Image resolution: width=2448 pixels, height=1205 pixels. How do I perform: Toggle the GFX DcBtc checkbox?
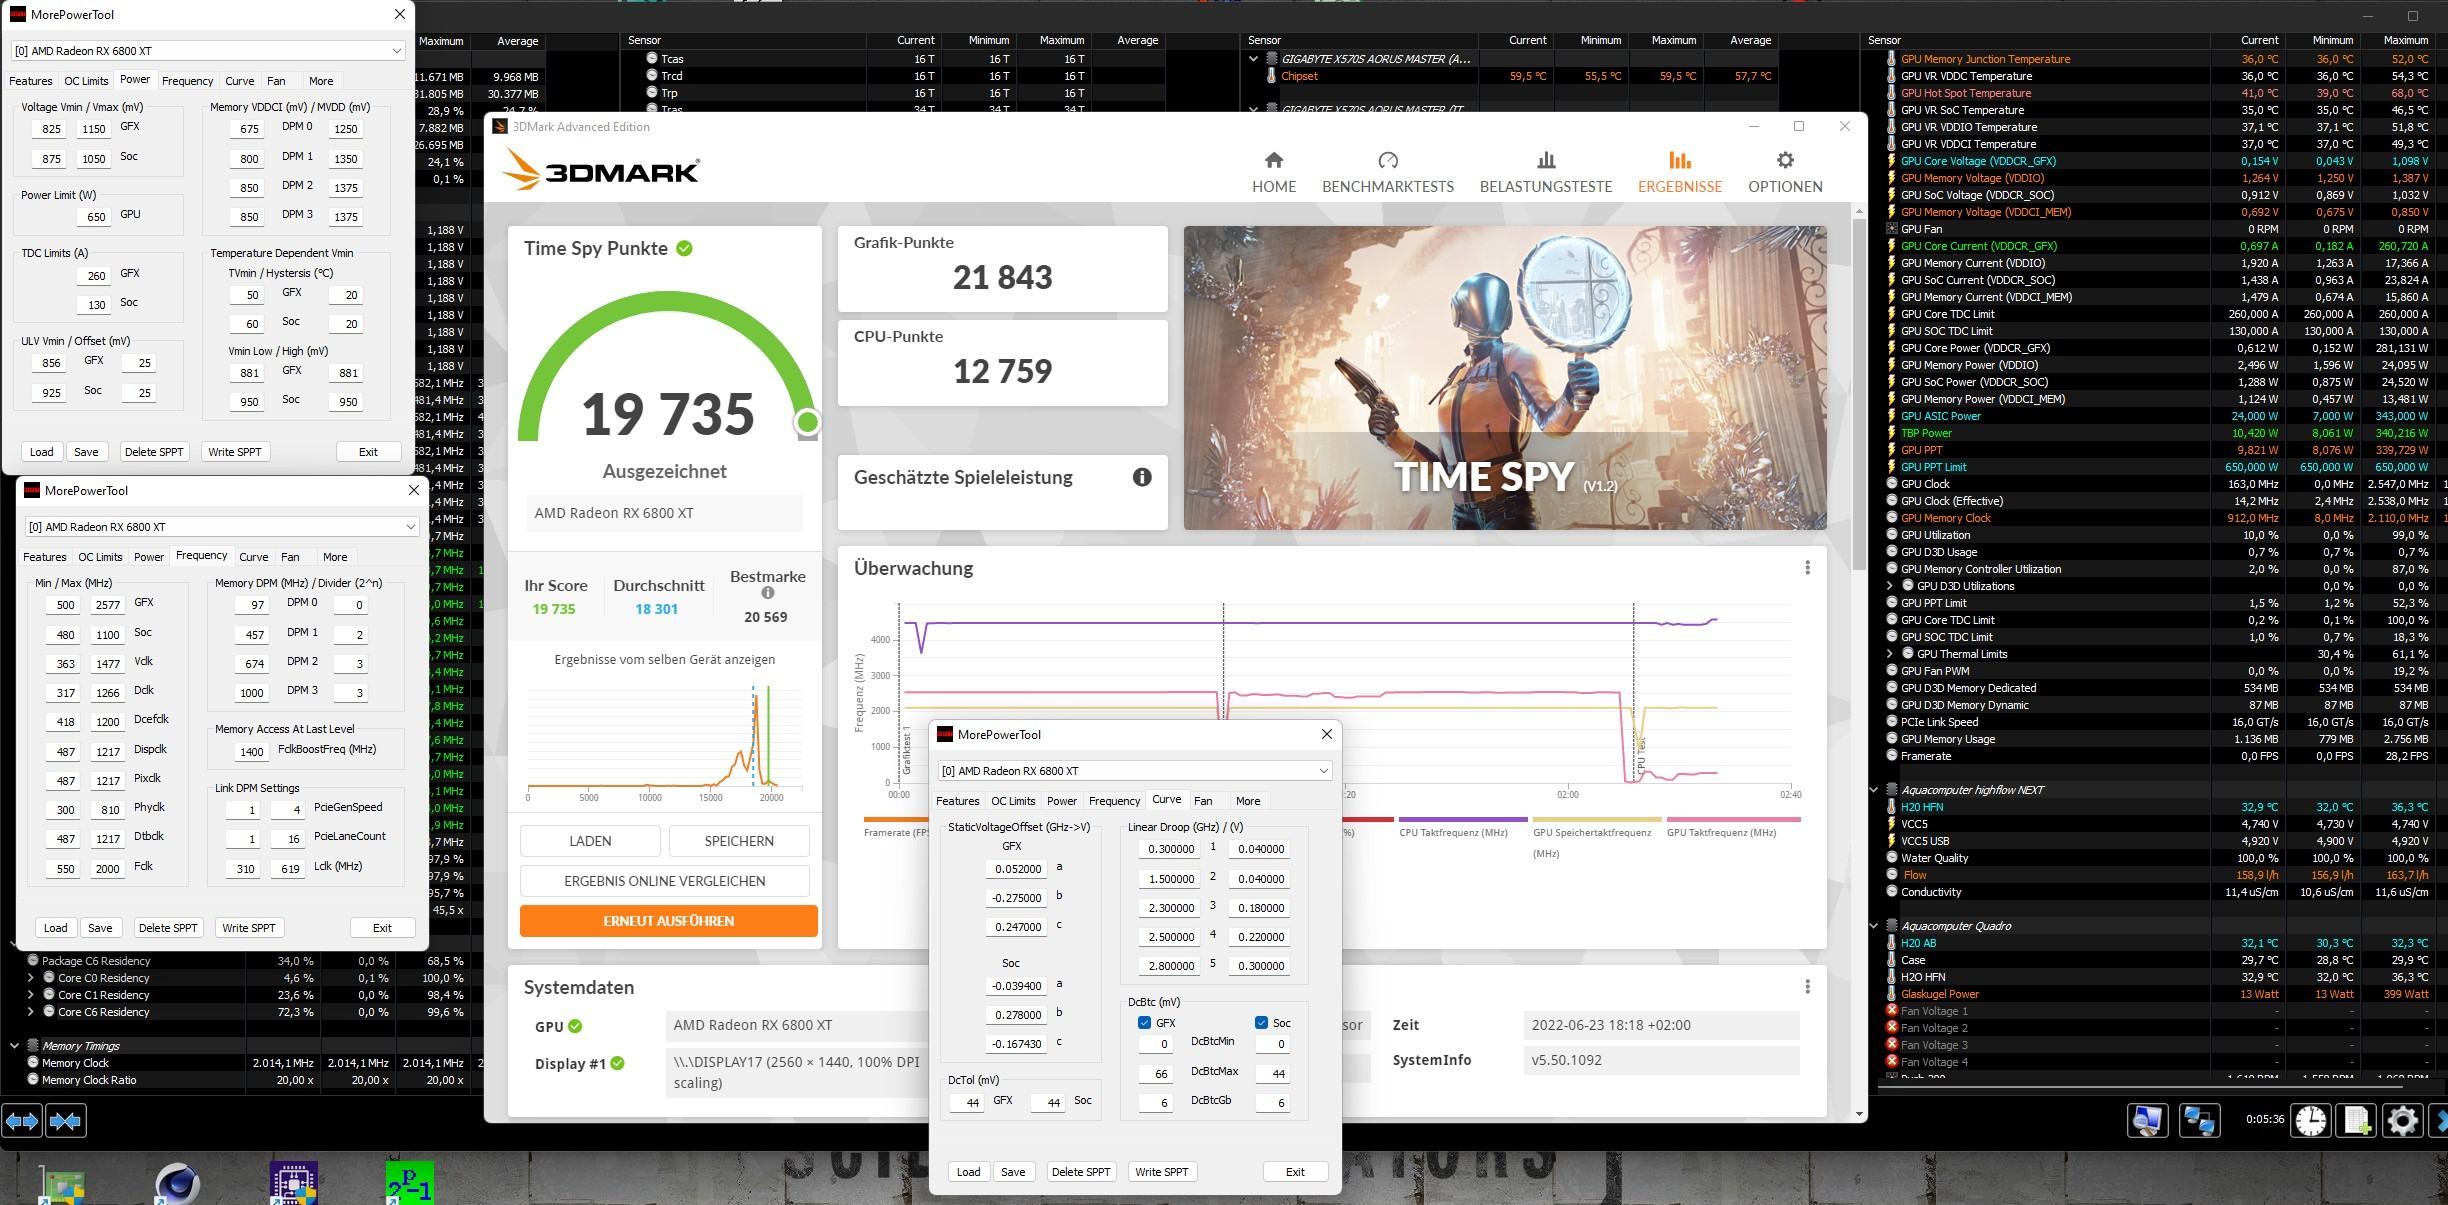point(1144,1023)
